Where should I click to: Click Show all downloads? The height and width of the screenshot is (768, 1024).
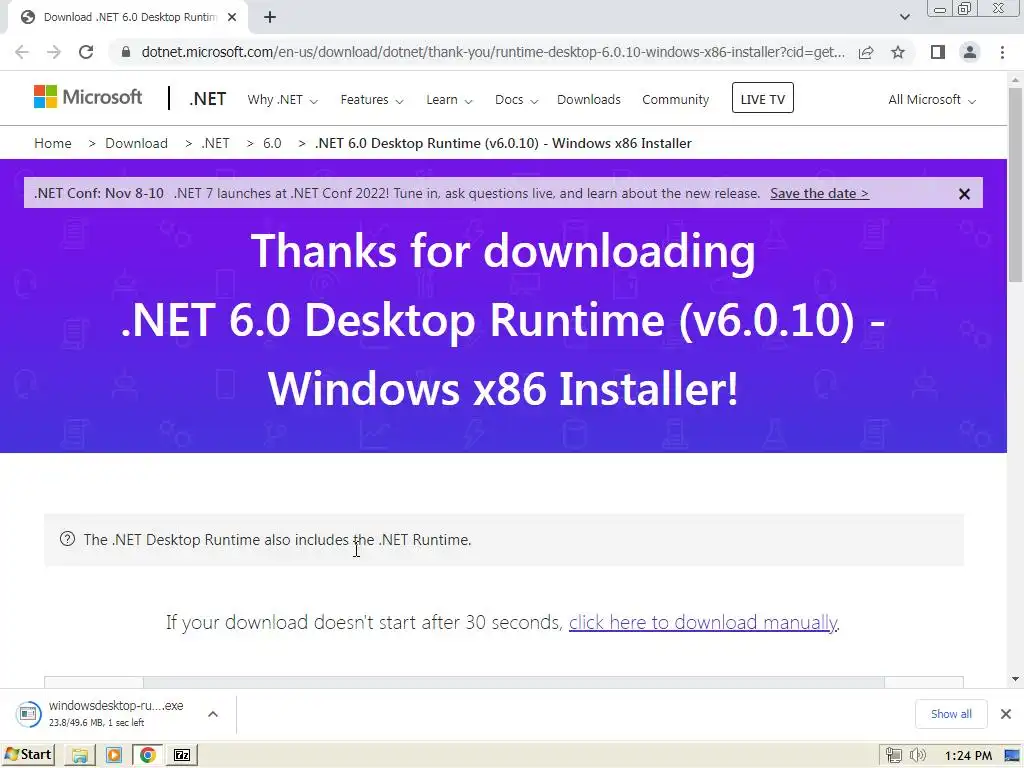(951, 714)
